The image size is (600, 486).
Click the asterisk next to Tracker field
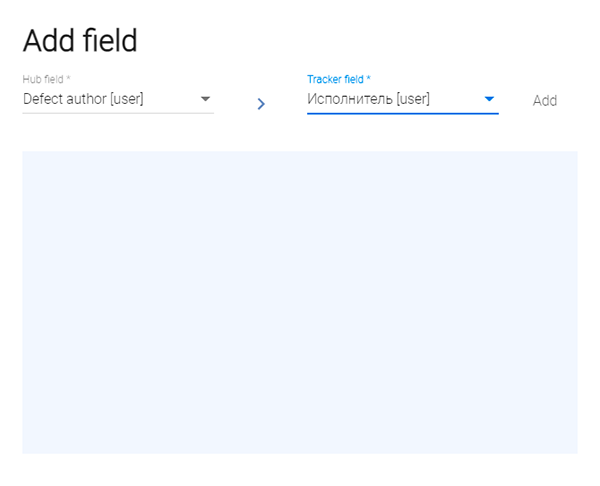click(x=369, y=78)
